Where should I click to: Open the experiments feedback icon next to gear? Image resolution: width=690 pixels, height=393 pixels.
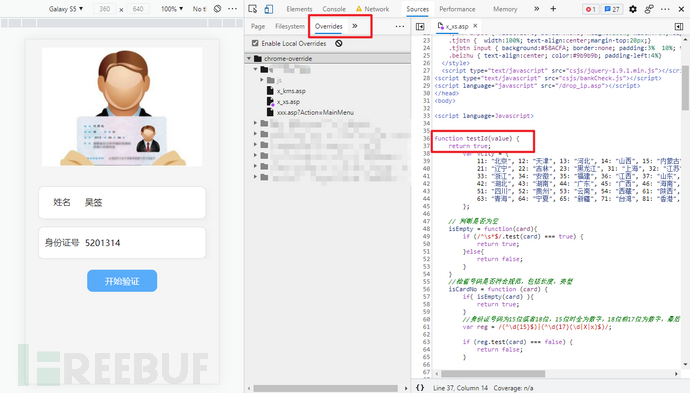649,9
